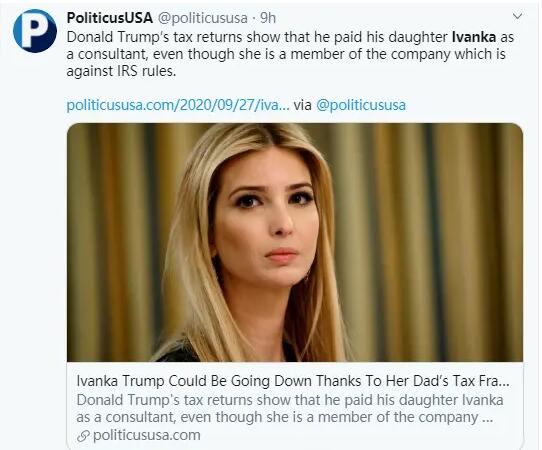
Task: Click the 'a consultant, even though' tweet line
Action: coord(286,54)
